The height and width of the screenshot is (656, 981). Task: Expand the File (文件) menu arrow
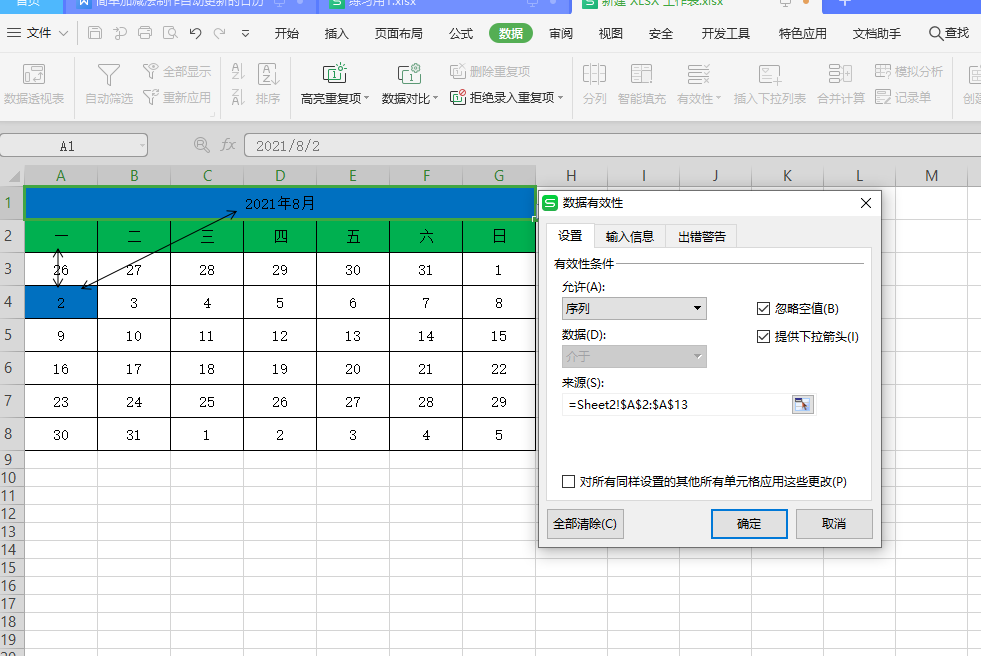(x=63, y=33)
